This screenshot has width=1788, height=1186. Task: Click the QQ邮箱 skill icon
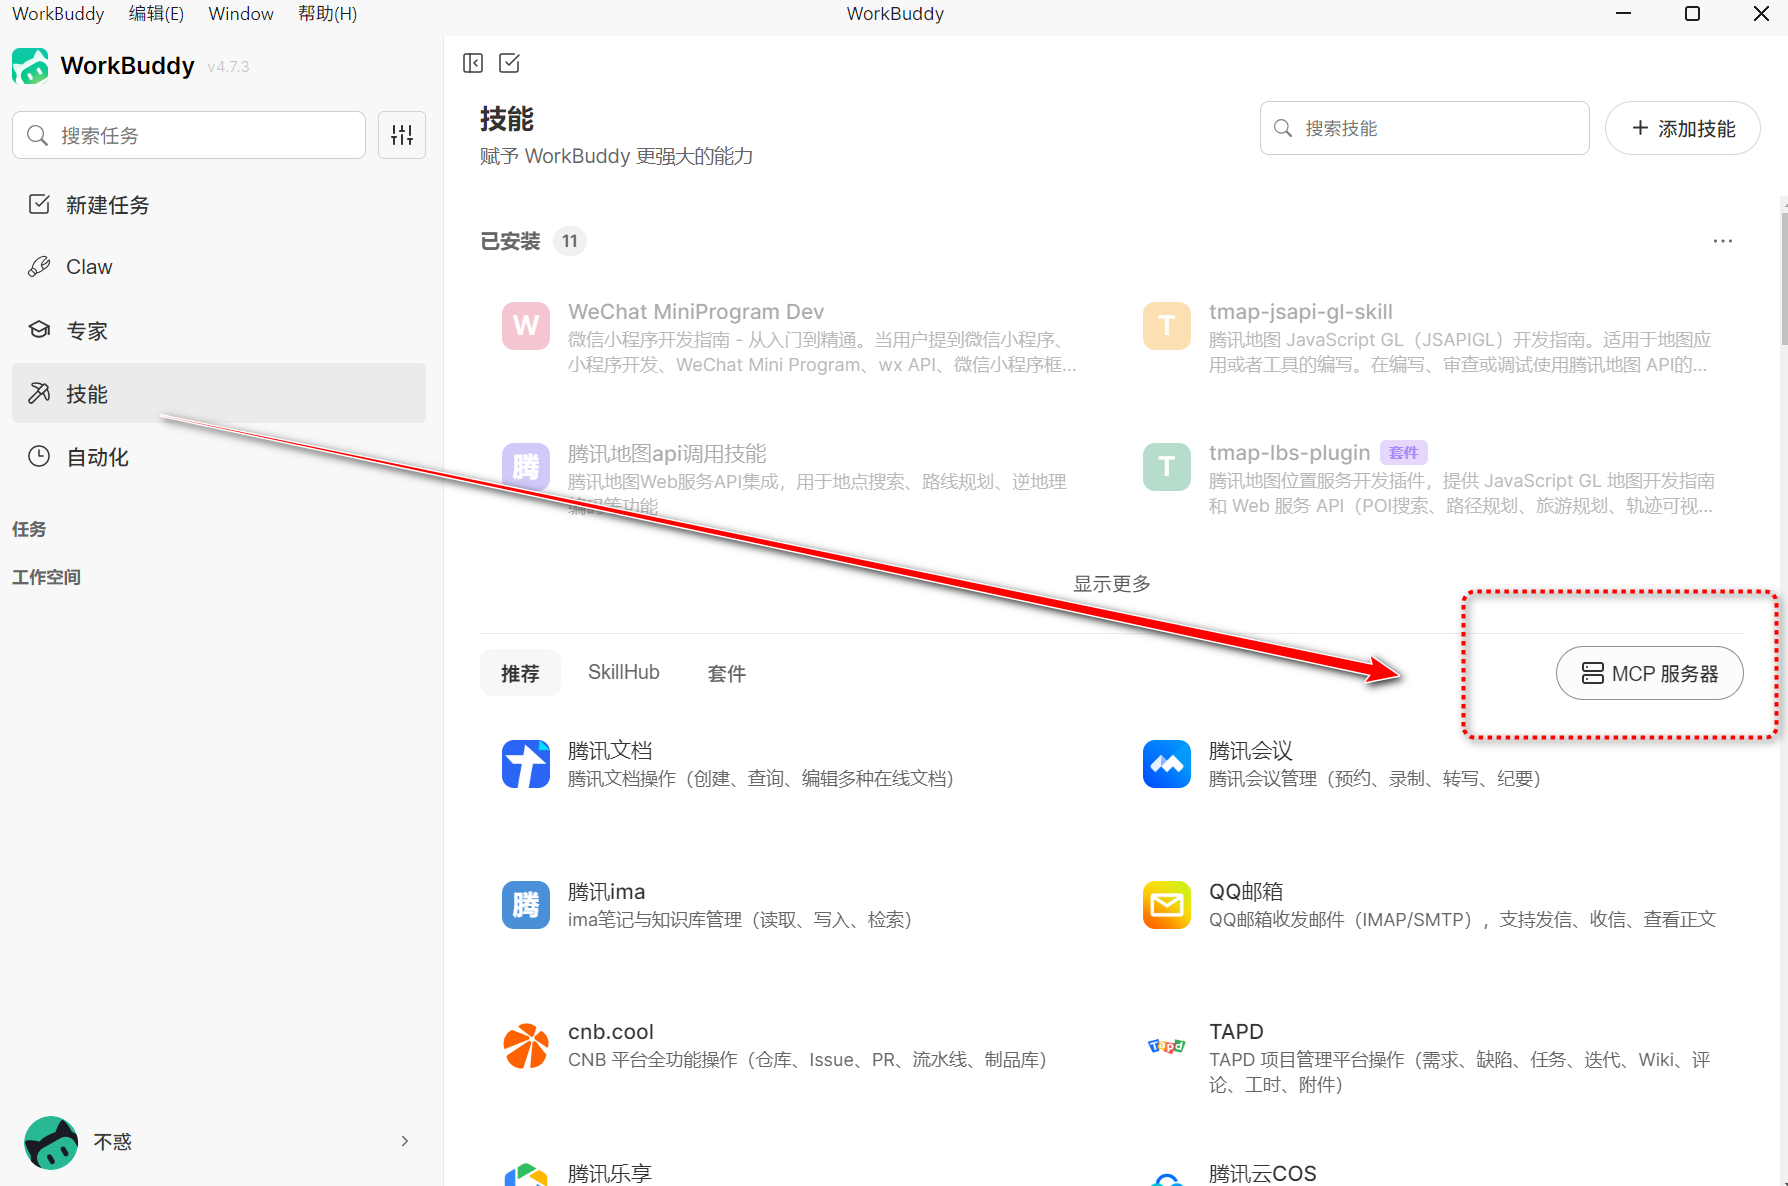pyautogui.click(x=1167, y=905)
